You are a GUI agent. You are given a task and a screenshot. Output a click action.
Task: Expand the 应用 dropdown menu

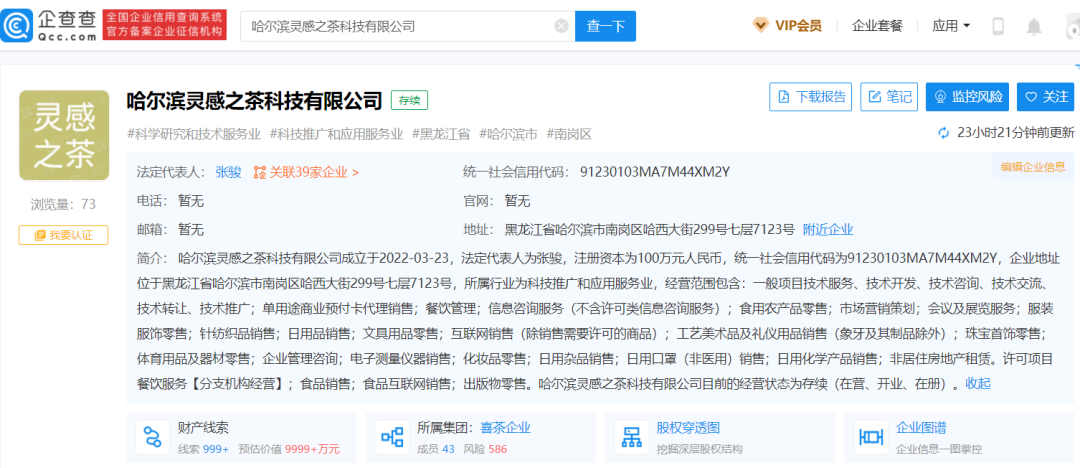[950, 26]
